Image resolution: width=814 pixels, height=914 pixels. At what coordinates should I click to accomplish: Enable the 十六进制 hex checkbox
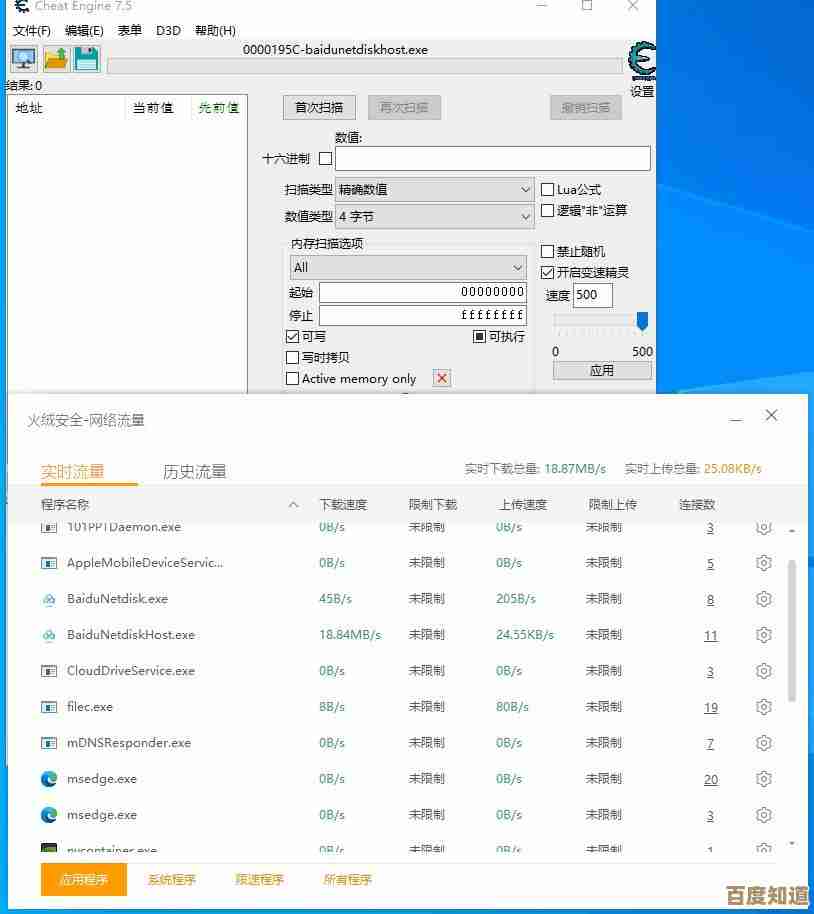point(325,158)
